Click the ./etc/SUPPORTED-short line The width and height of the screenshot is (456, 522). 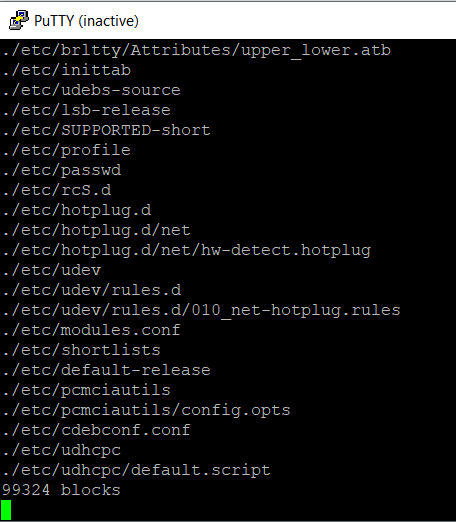pos(107,130)
